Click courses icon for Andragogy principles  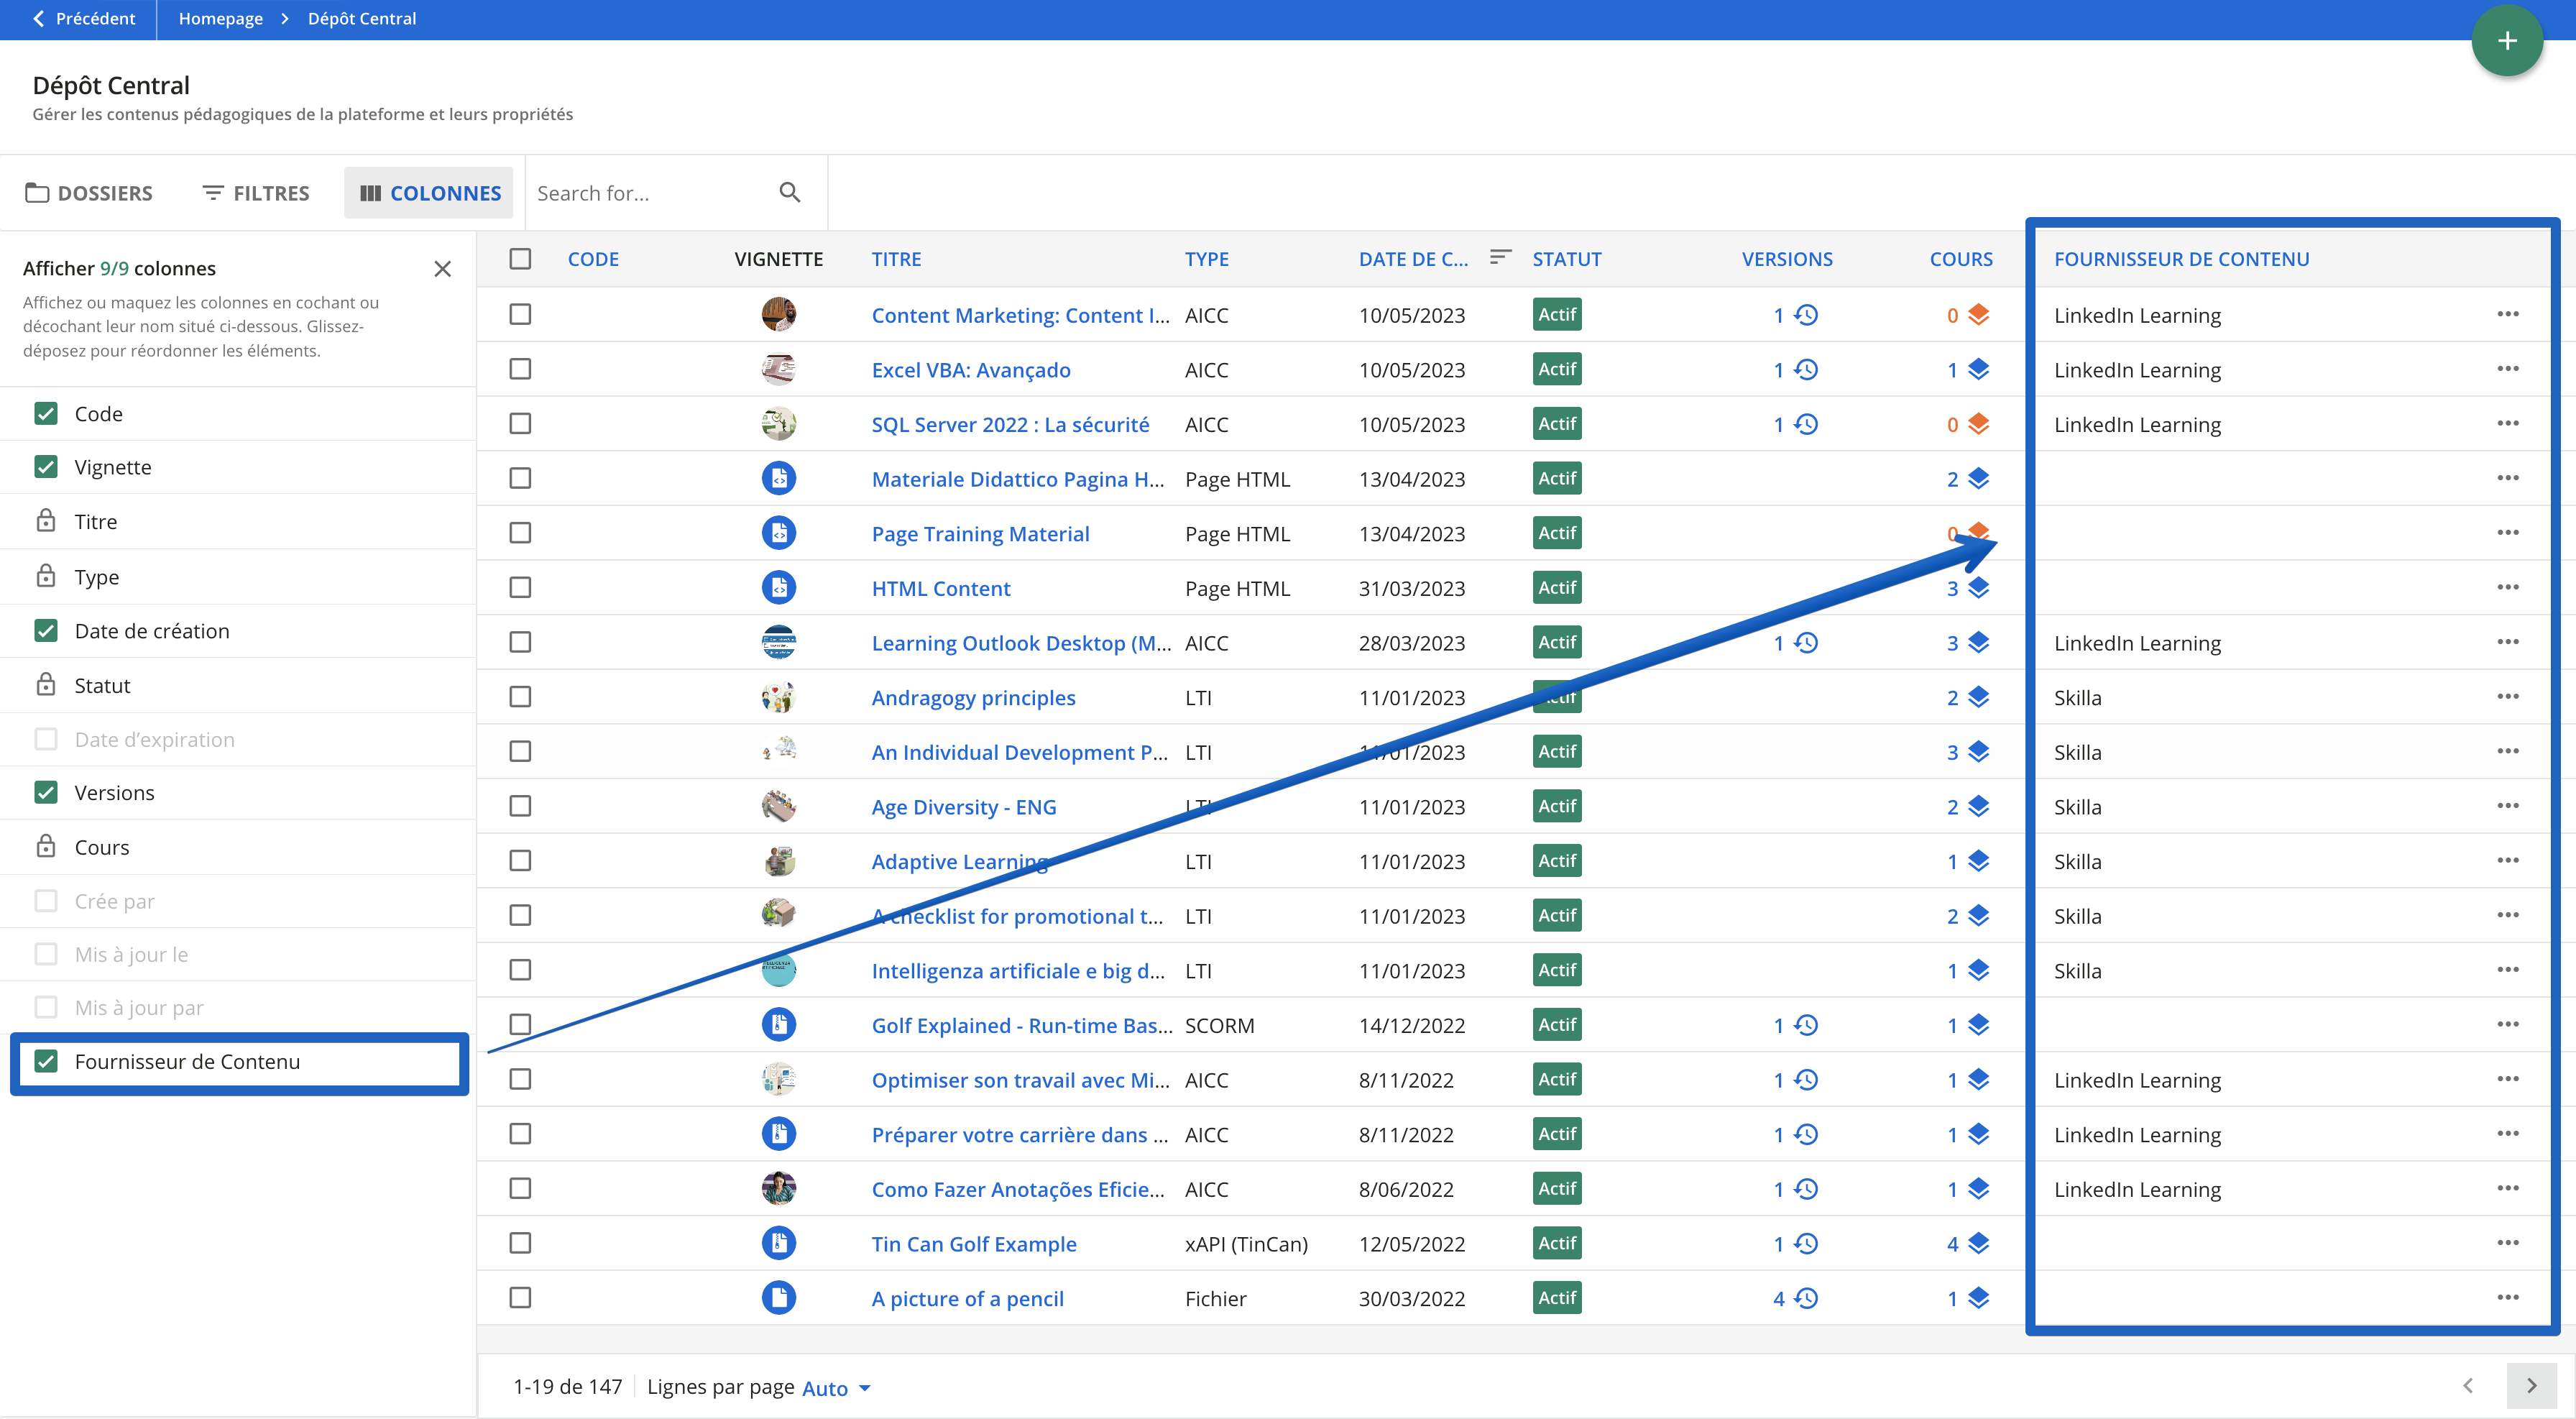1978,697
